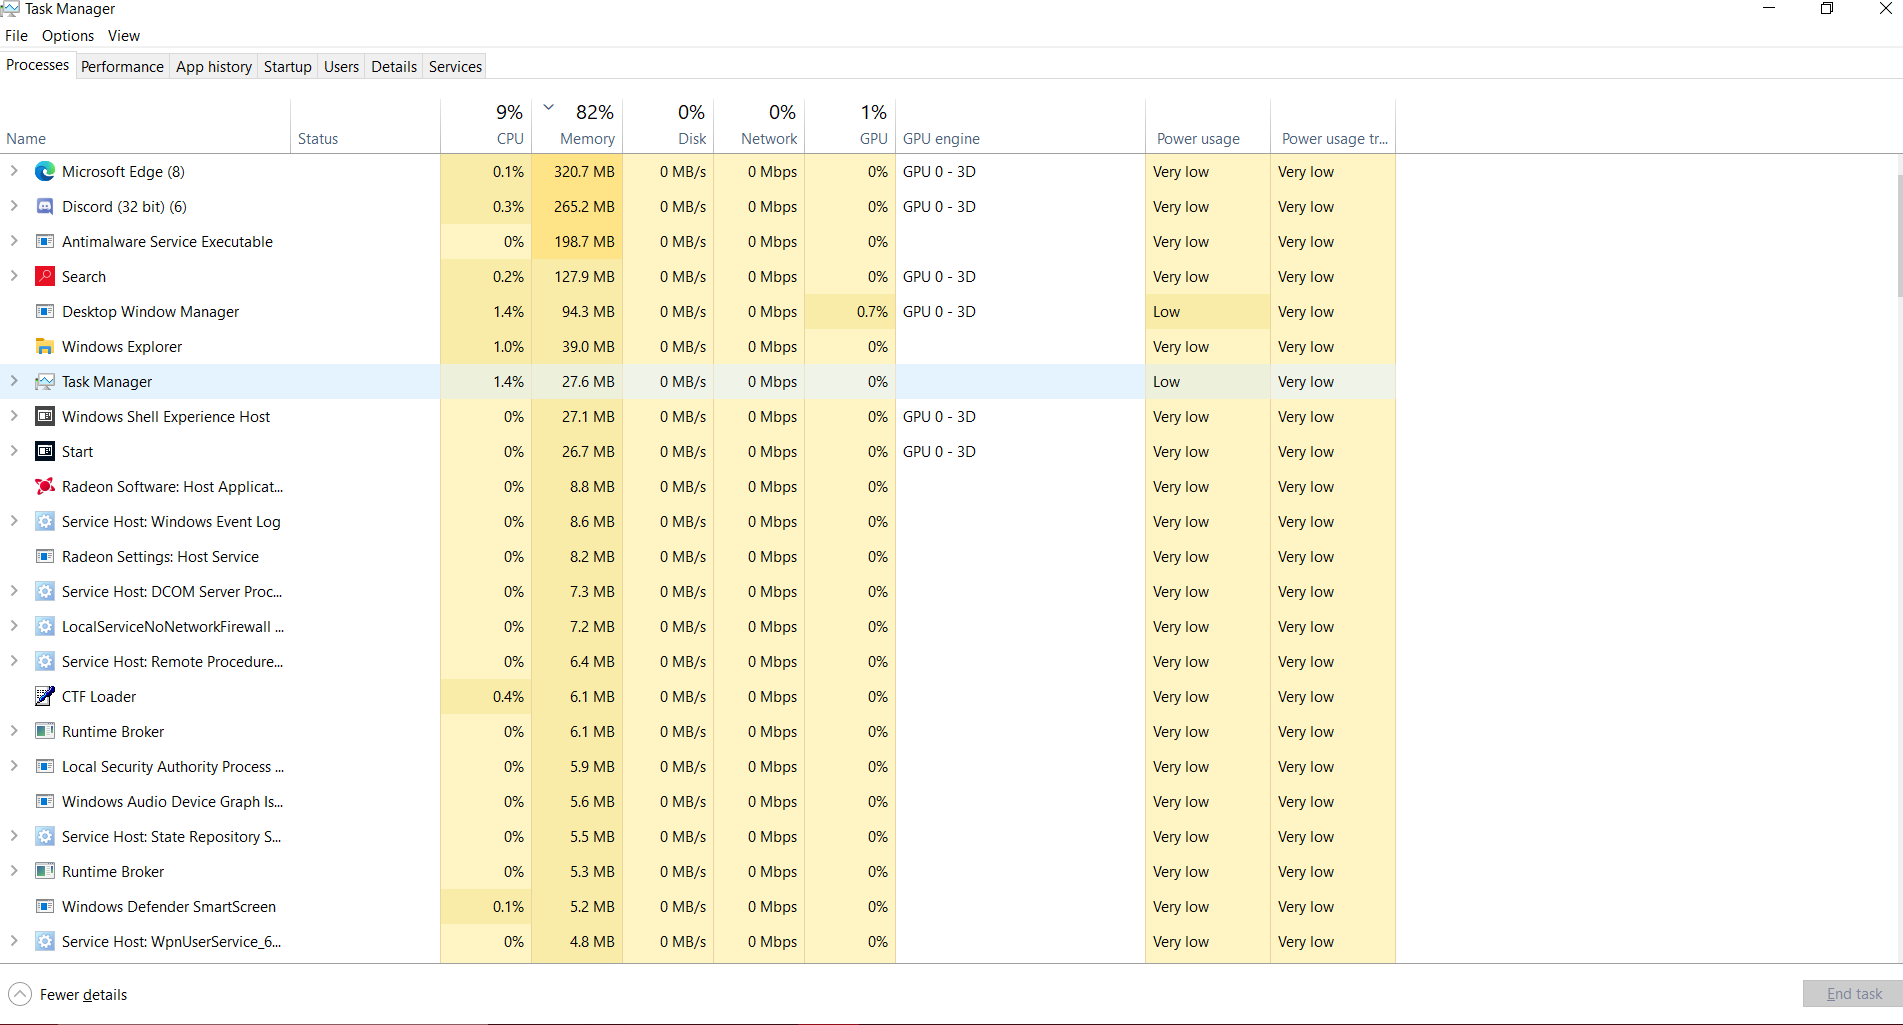Image resolution: width=1903 pixels, height=1025 pixels.
Task: Sort by the Power usage column header
Action: click(x=1208, y=127)
